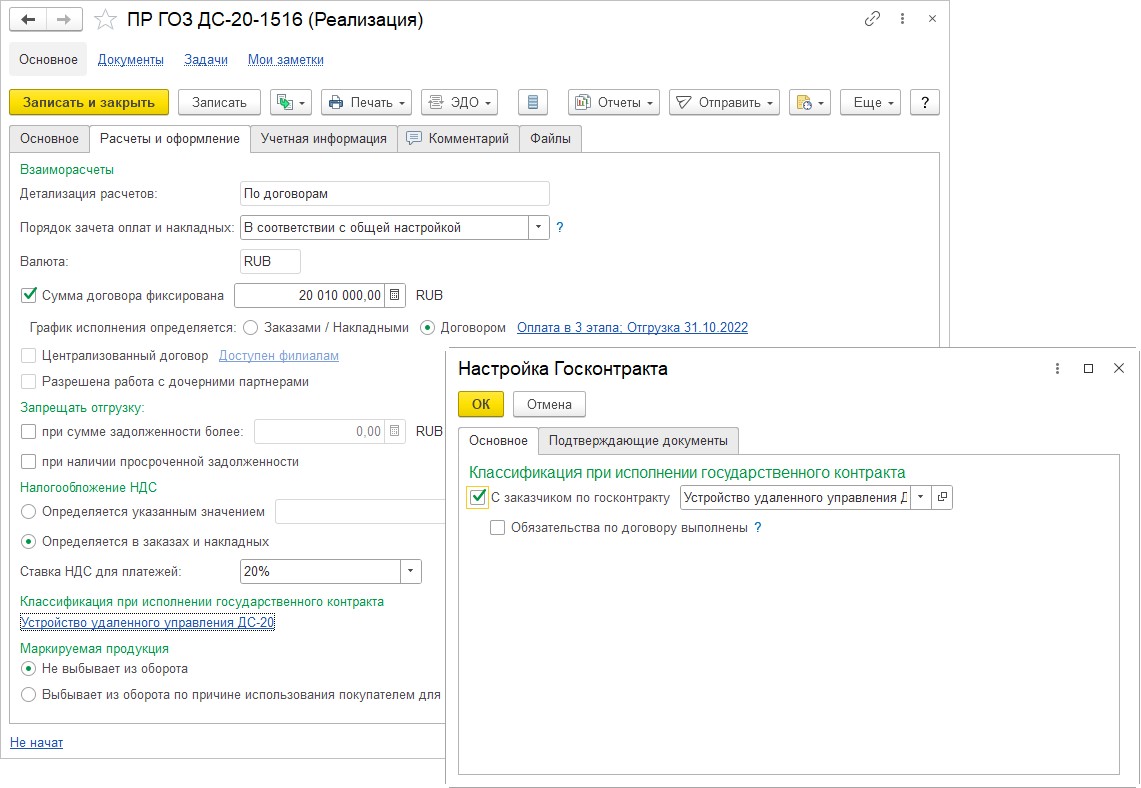Open Подтверждающие документы tab in dialog
The width and height of the screenshot is (1141, 788).
(x=638, y=441)
